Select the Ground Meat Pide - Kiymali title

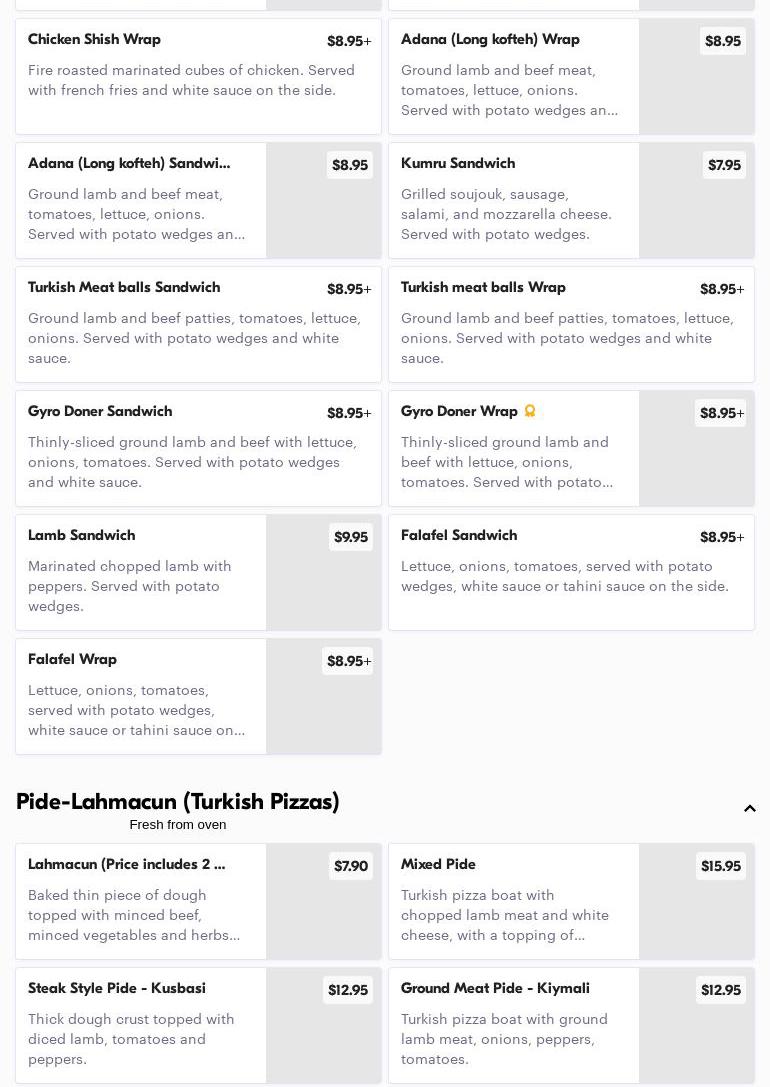495,988
